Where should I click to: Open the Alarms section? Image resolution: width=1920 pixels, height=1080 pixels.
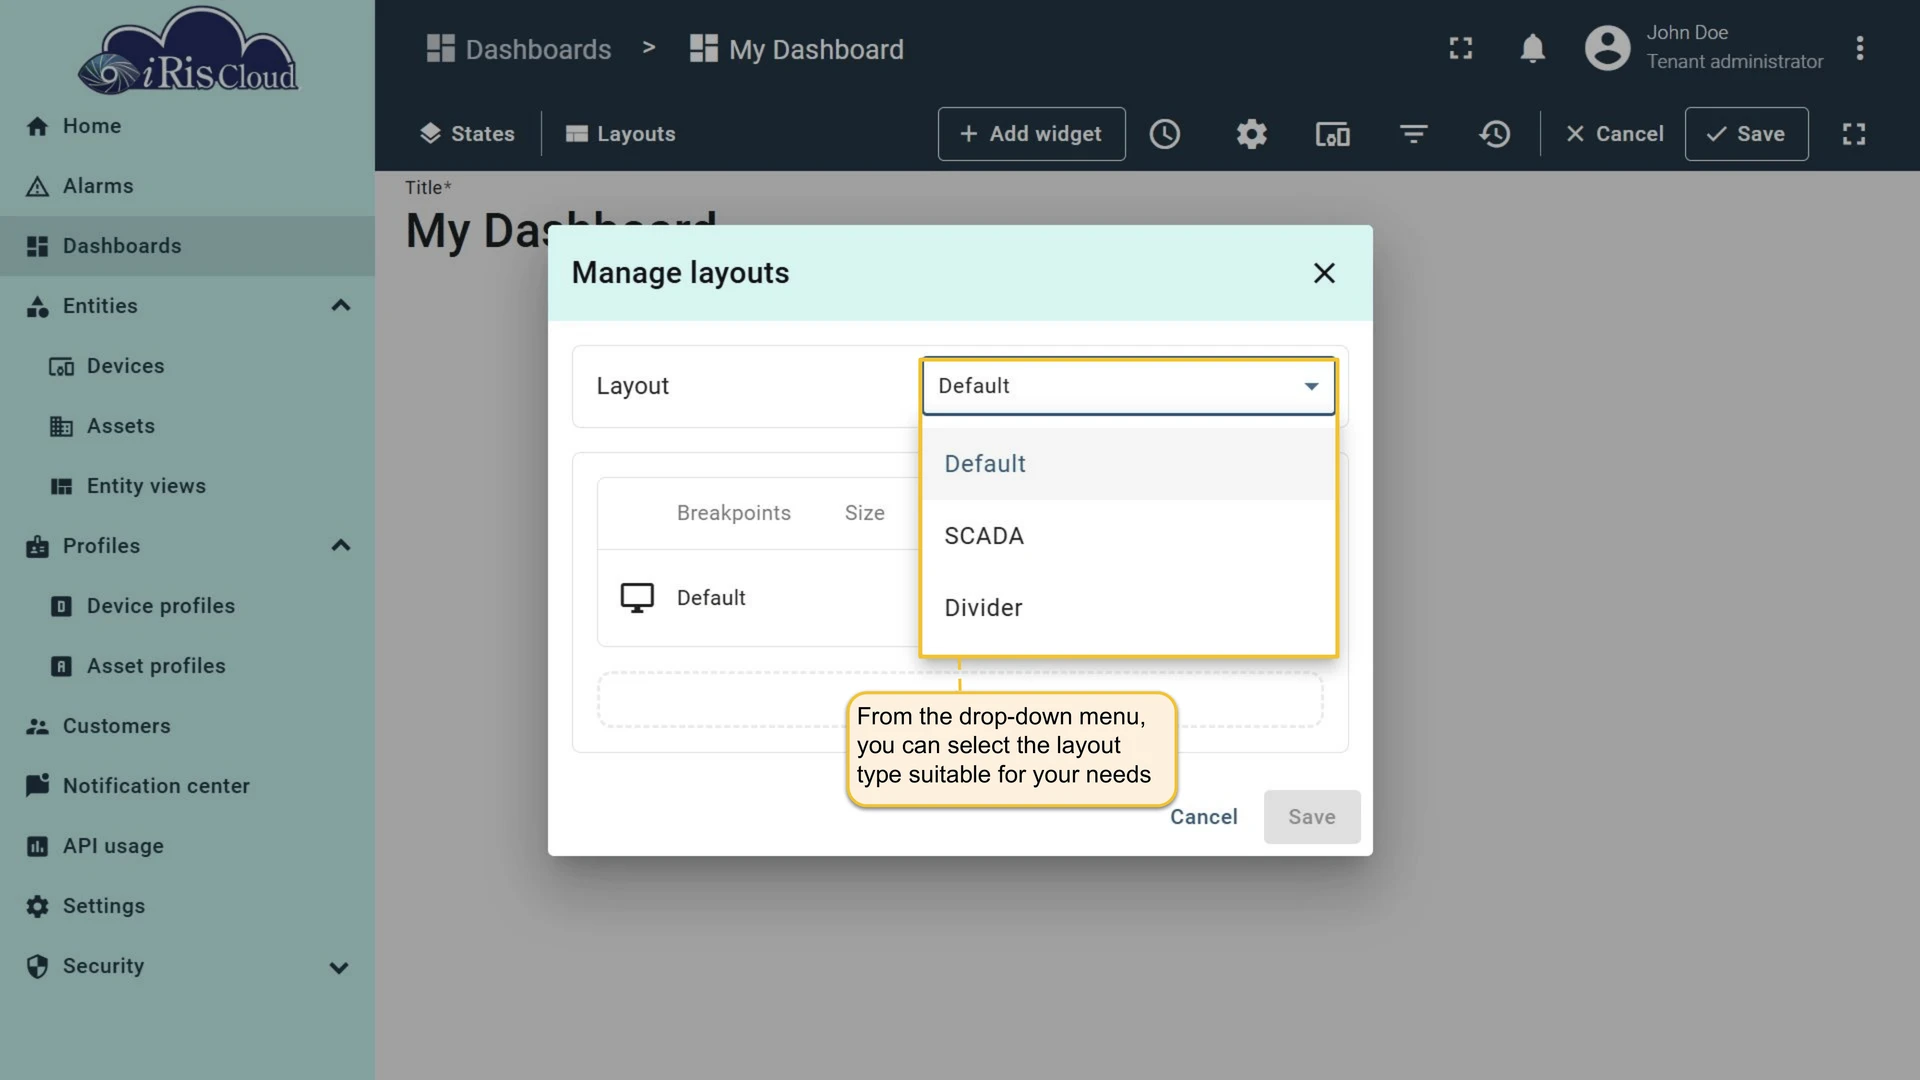187,186
